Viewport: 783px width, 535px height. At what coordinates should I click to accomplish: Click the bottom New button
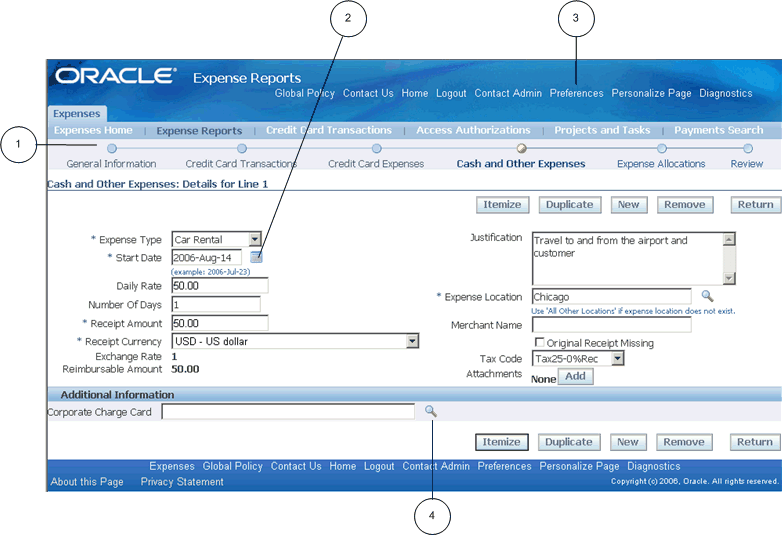click(x=628, y=442)
